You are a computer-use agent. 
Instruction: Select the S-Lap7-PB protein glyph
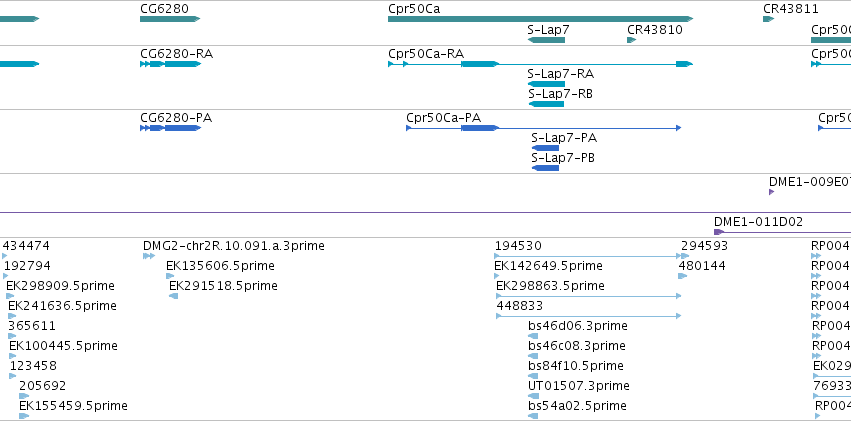[x=545, y=168]
